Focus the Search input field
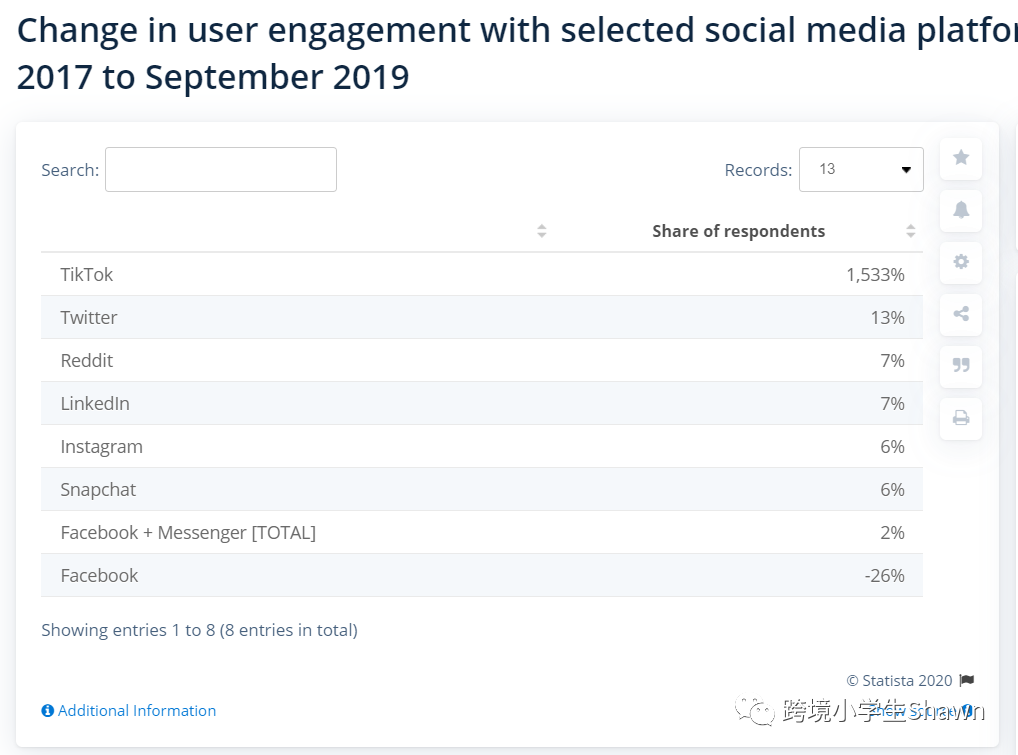Image resolution: width=1018 pixels, height=755 pixels. point(220,170)
